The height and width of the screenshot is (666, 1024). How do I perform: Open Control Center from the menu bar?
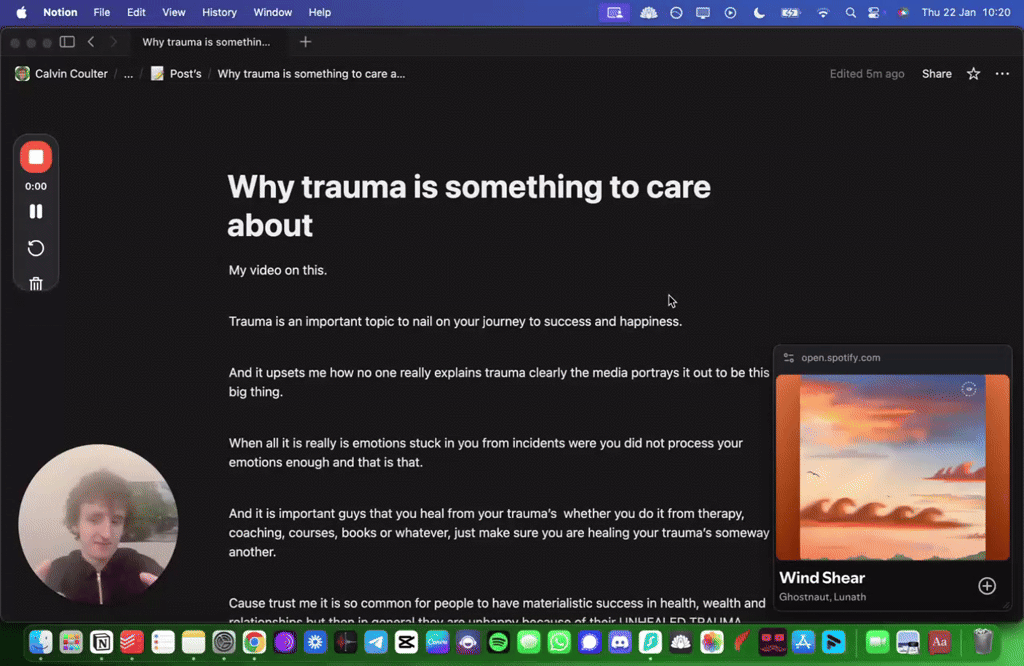[873, 13]
